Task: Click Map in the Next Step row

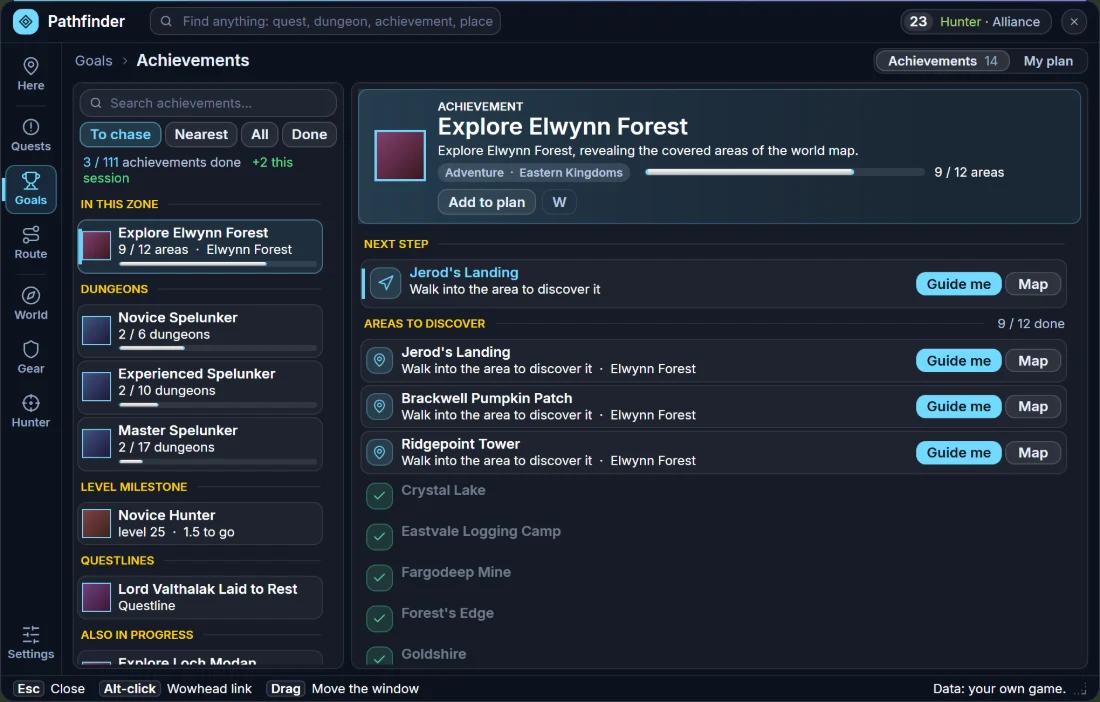Action: click(x=1033, y=284)
